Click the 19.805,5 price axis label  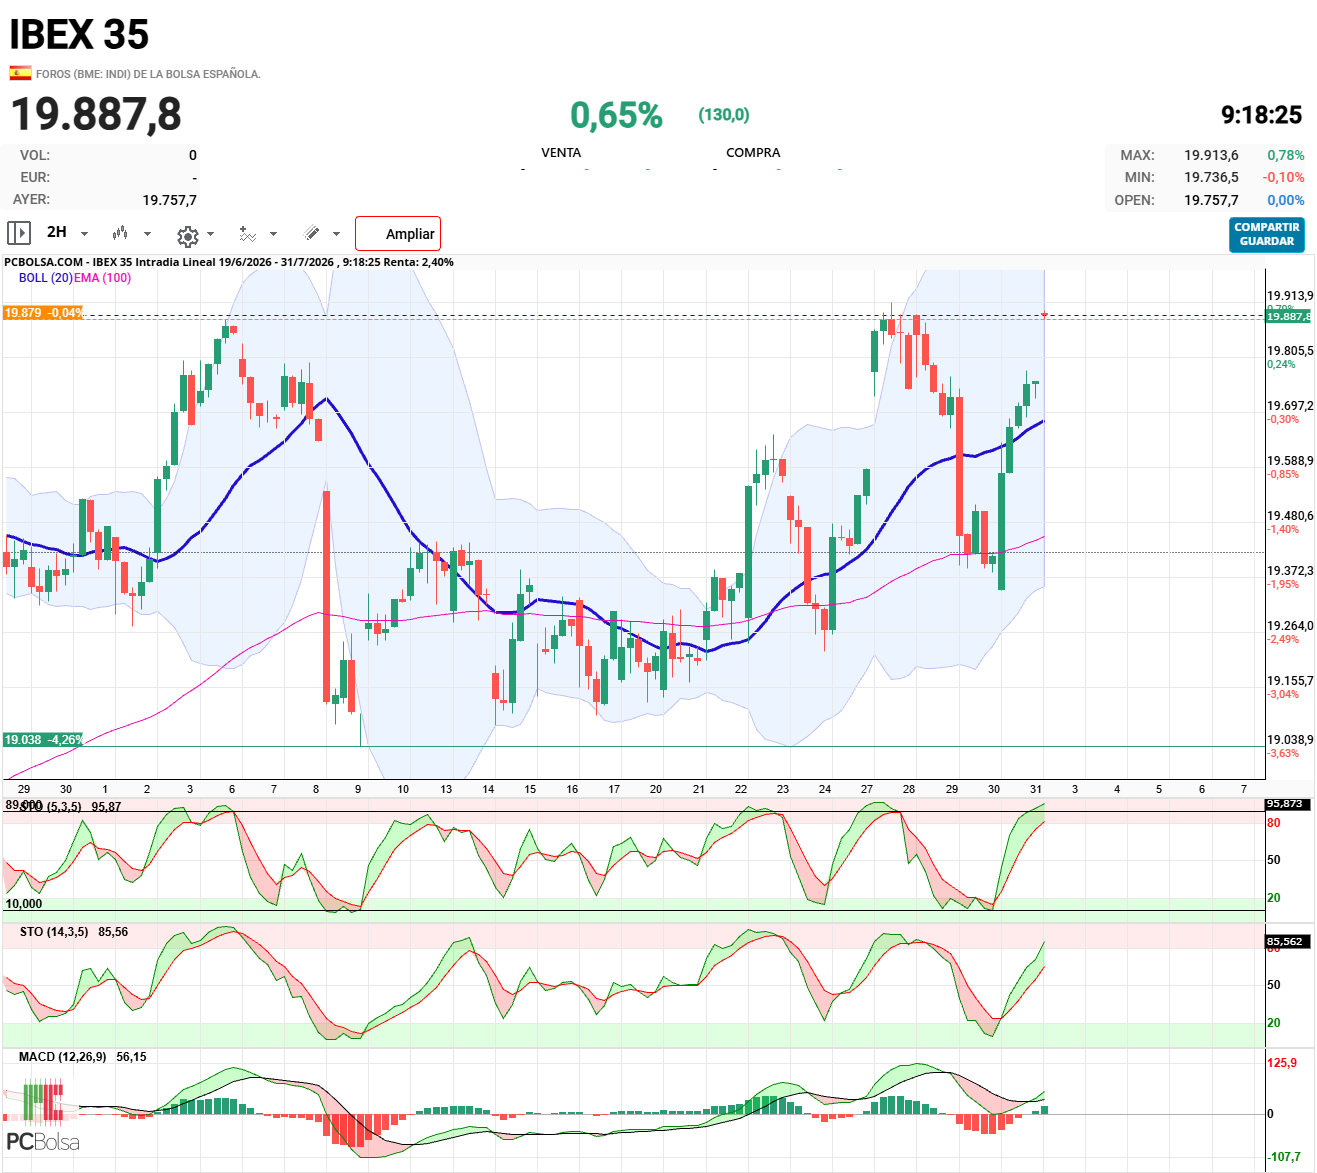coord(1290,351)
